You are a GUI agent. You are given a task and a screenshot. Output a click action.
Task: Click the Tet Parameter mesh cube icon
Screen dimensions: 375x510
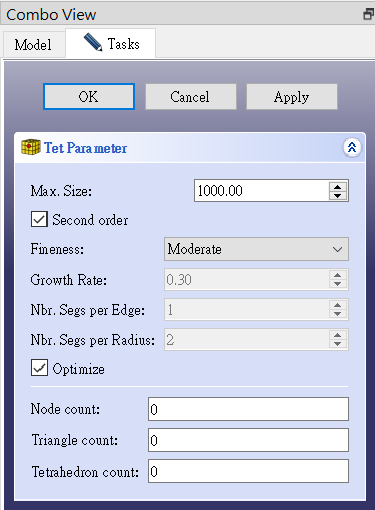[30, 147]
